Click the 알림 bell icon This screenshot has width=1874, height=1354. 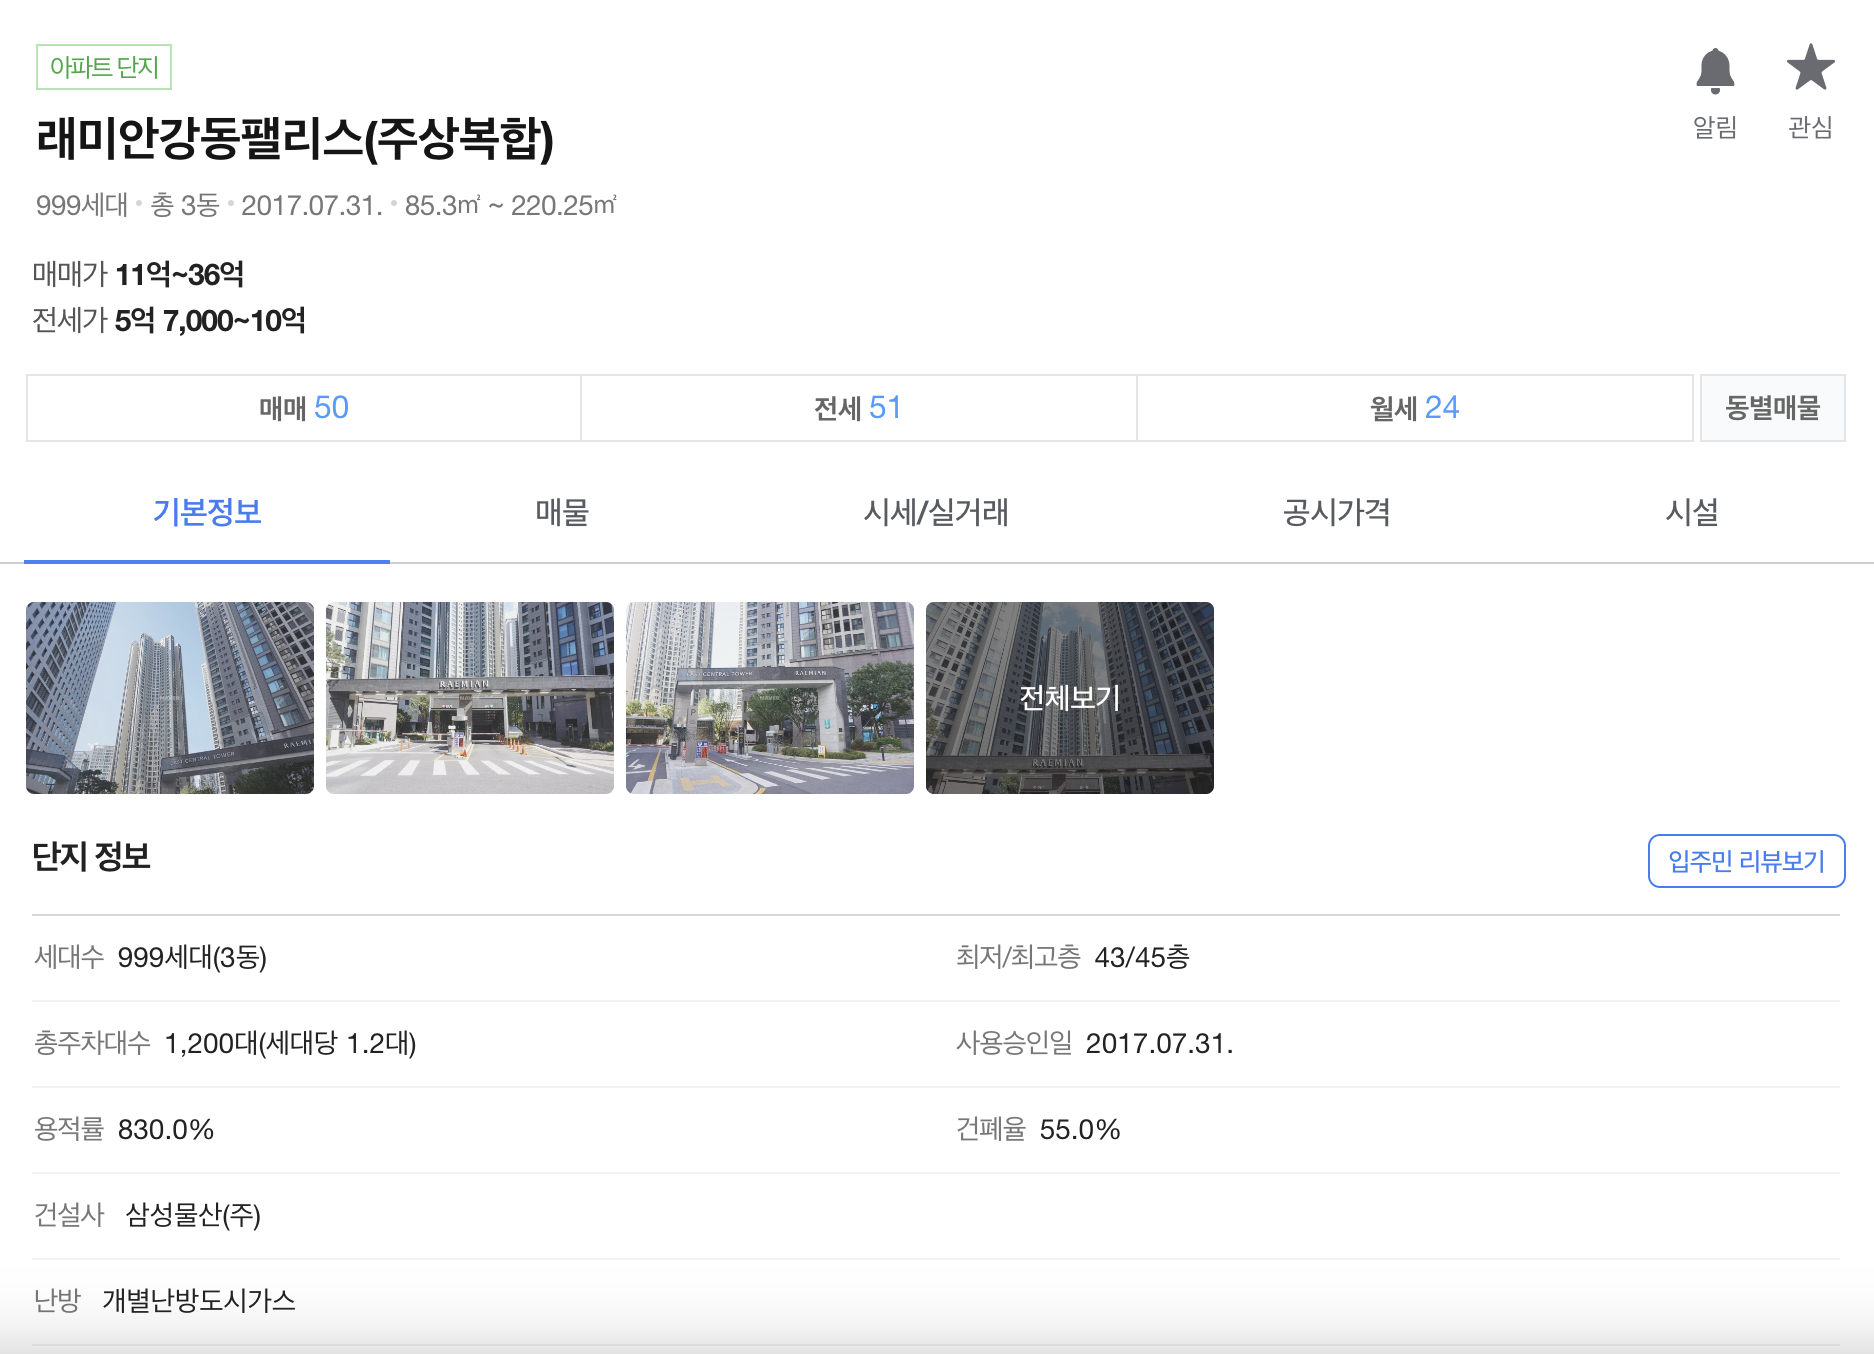1715,71
